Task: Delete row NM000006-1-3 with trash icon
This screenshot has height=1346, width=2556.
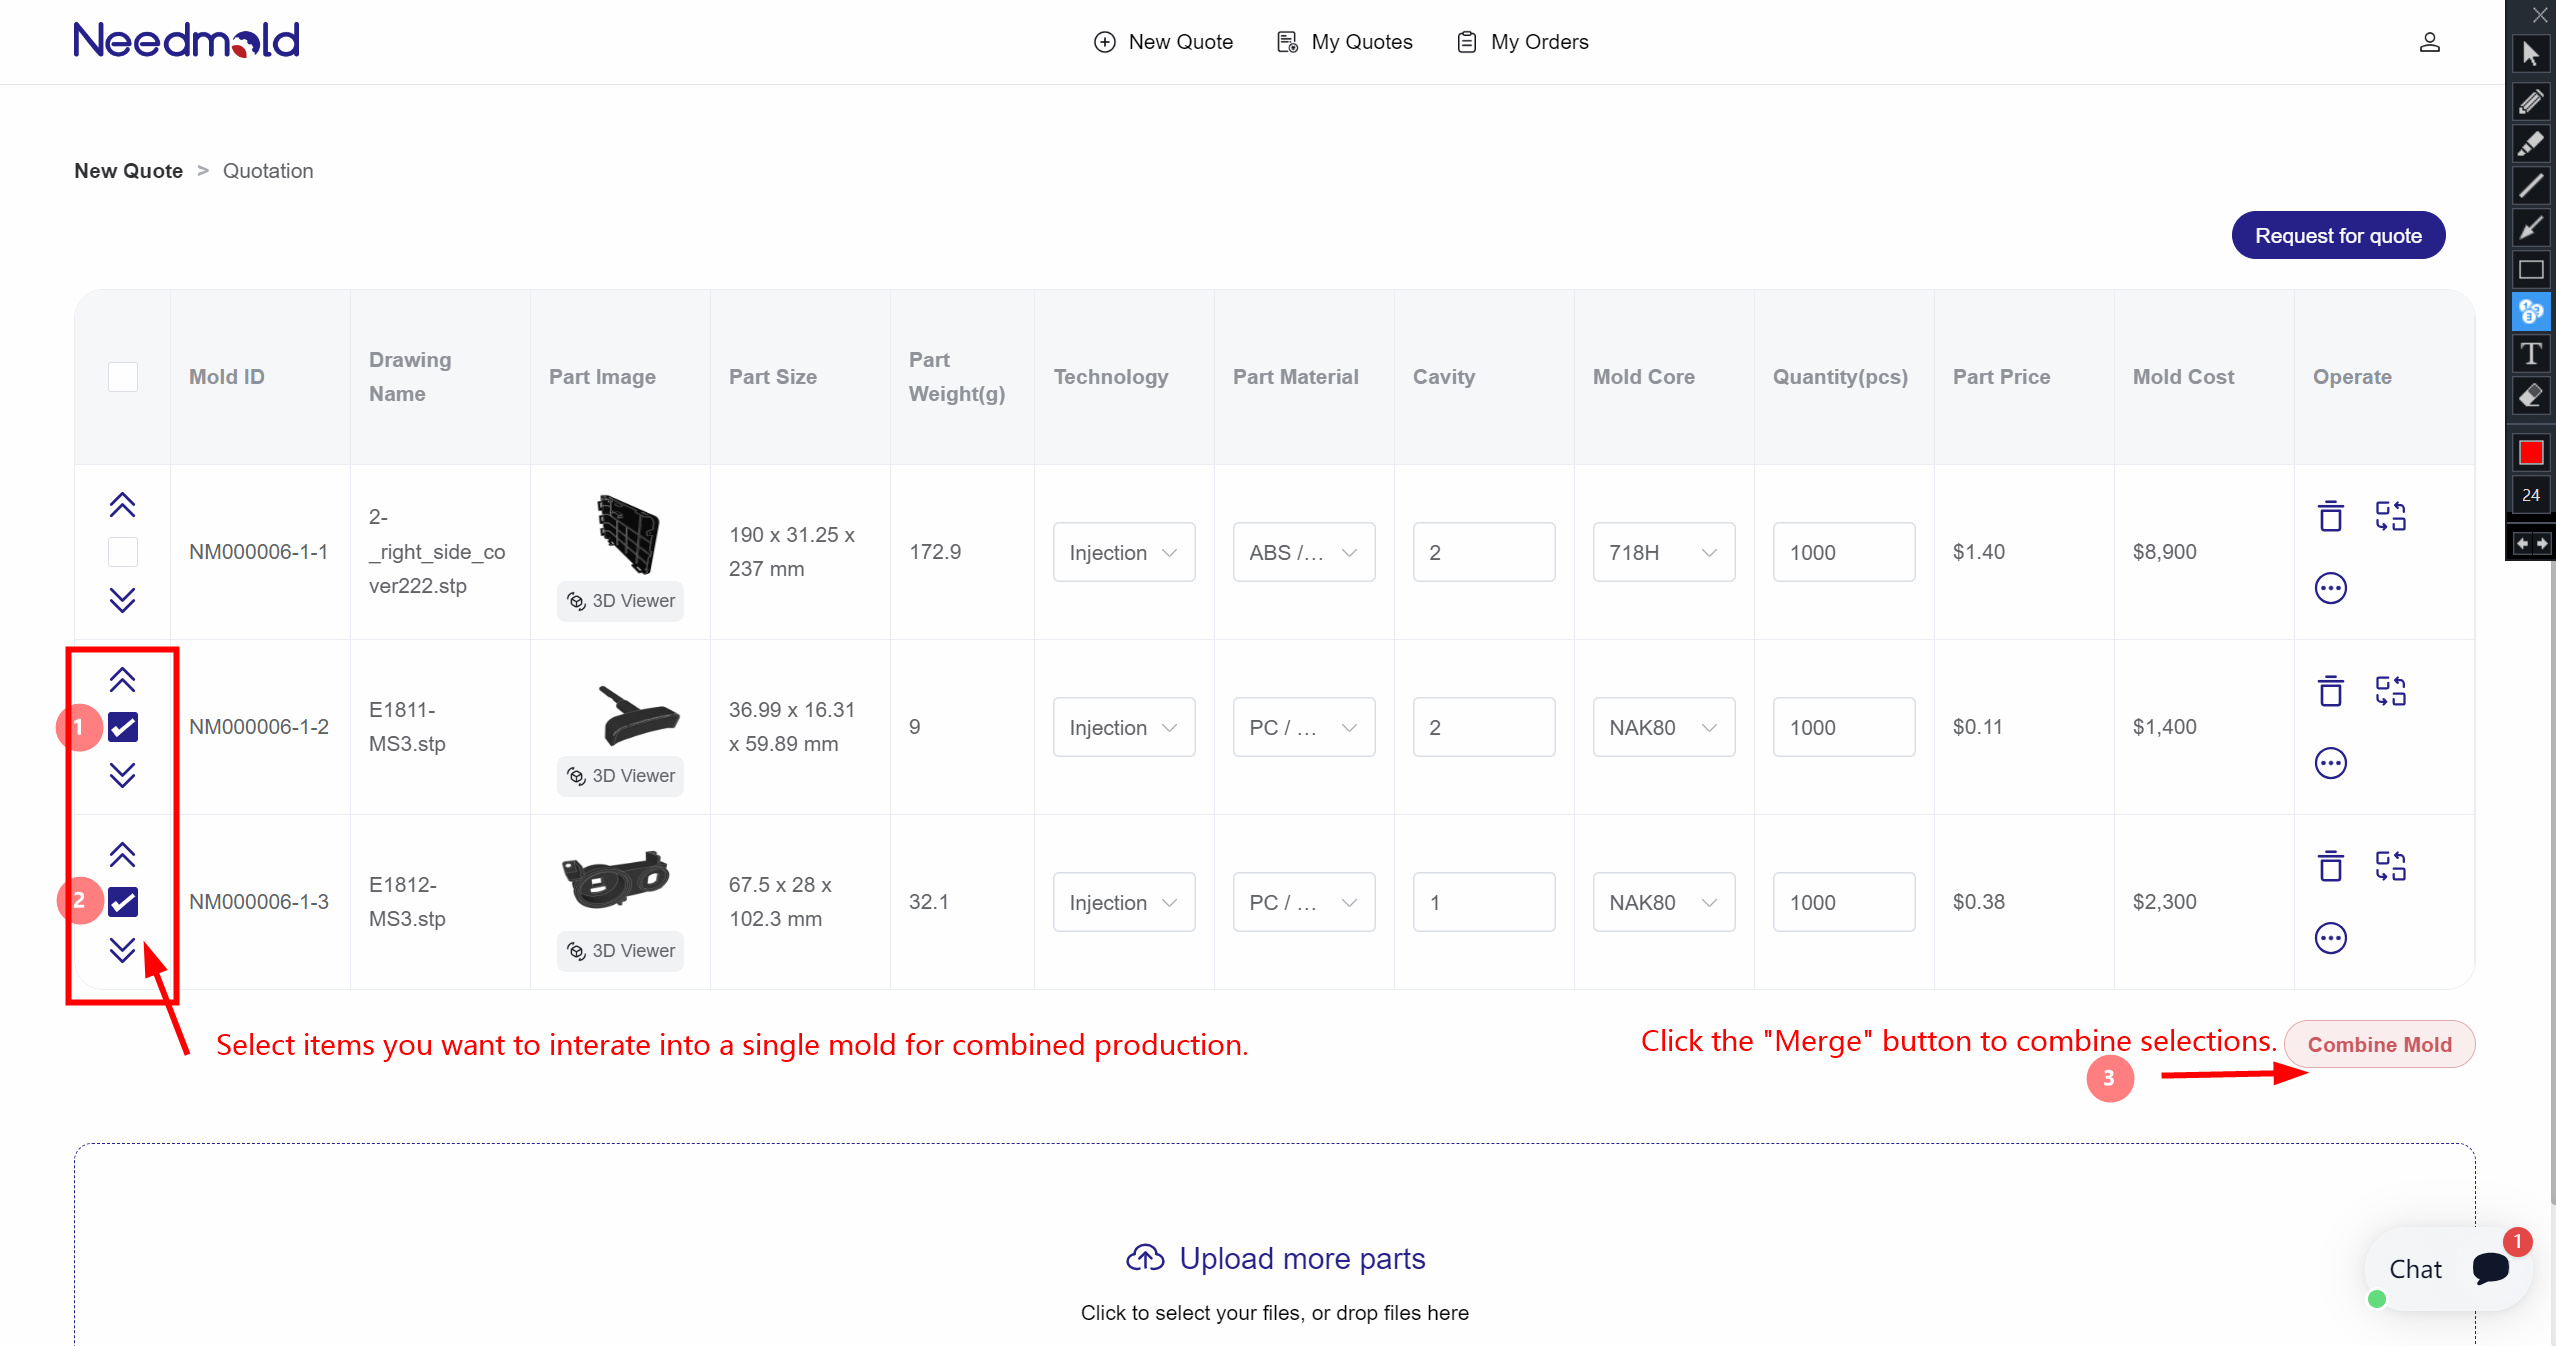Action: point(2331,866)
